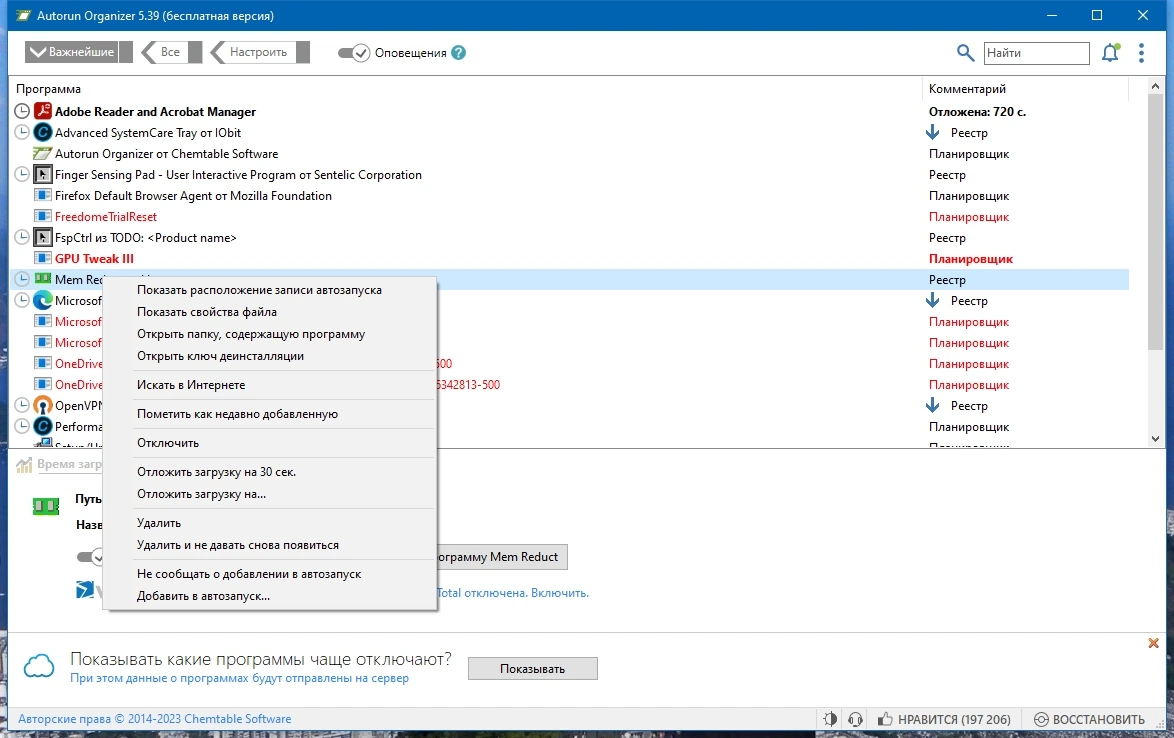1174x738 pixels.
Task: Click the Autorun Organizer entry icon
Action: coord(43,153)
